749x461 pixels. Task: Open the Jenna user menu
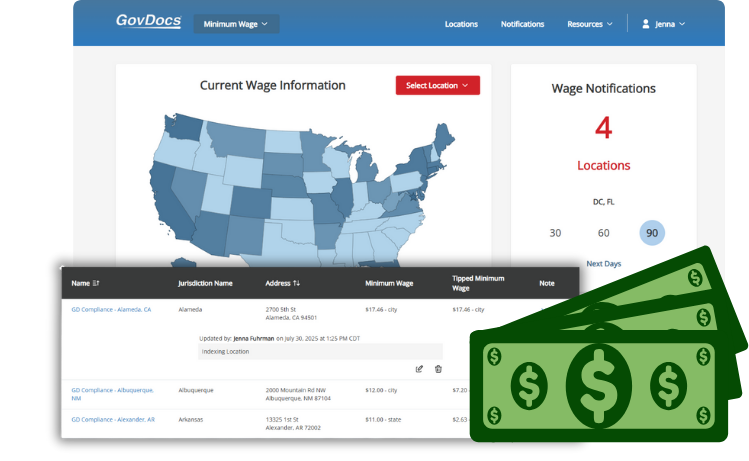pyautogui.click(x=664, y=24)
